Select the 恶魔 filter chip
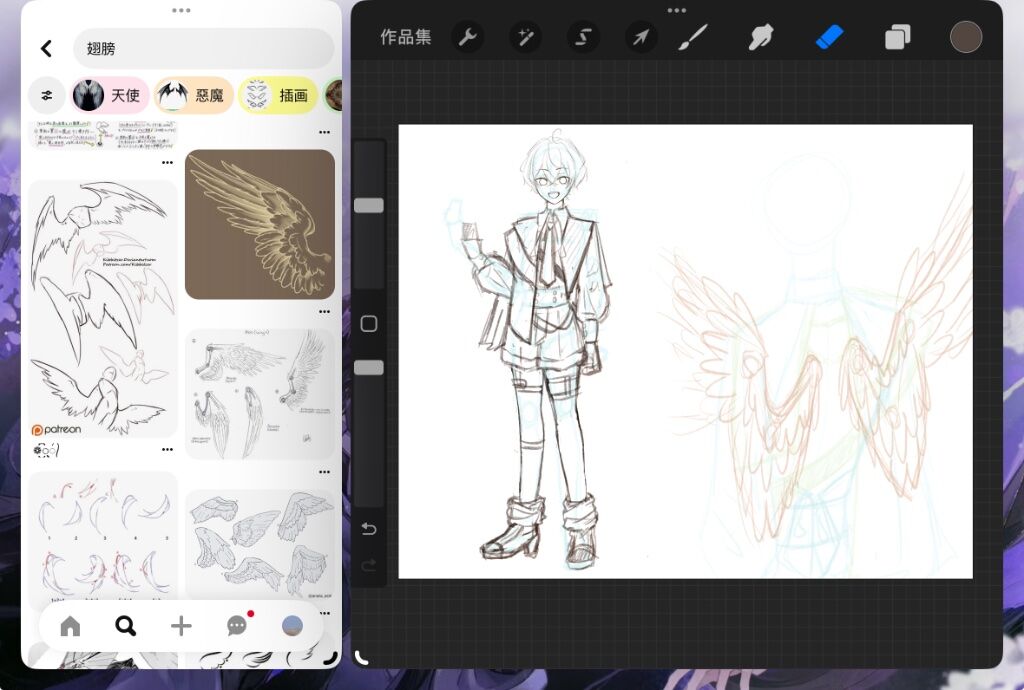 click(194, 96)
